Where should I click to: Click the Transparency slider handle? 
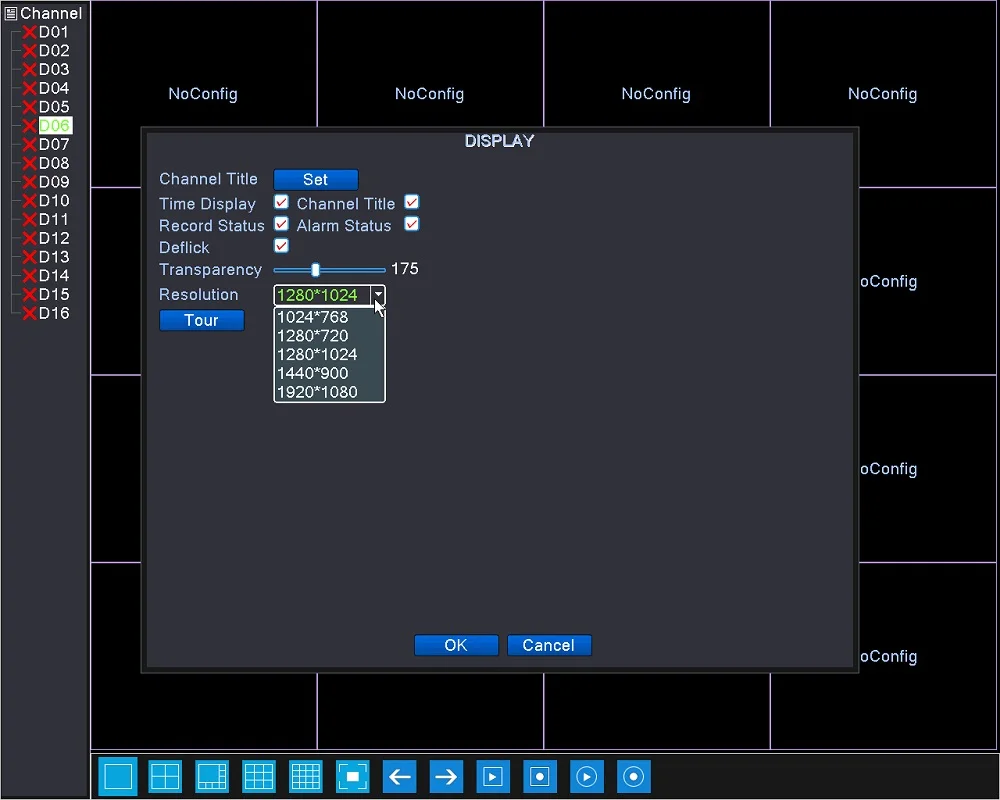pyautogui.click(x=315, y=270)
